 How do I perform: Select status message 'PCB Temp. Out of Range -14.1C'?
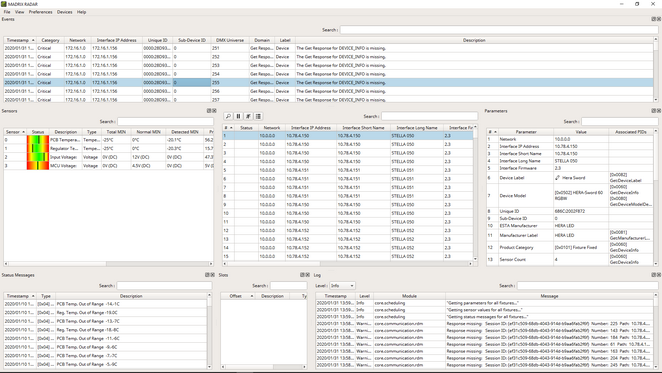(106, 304)
